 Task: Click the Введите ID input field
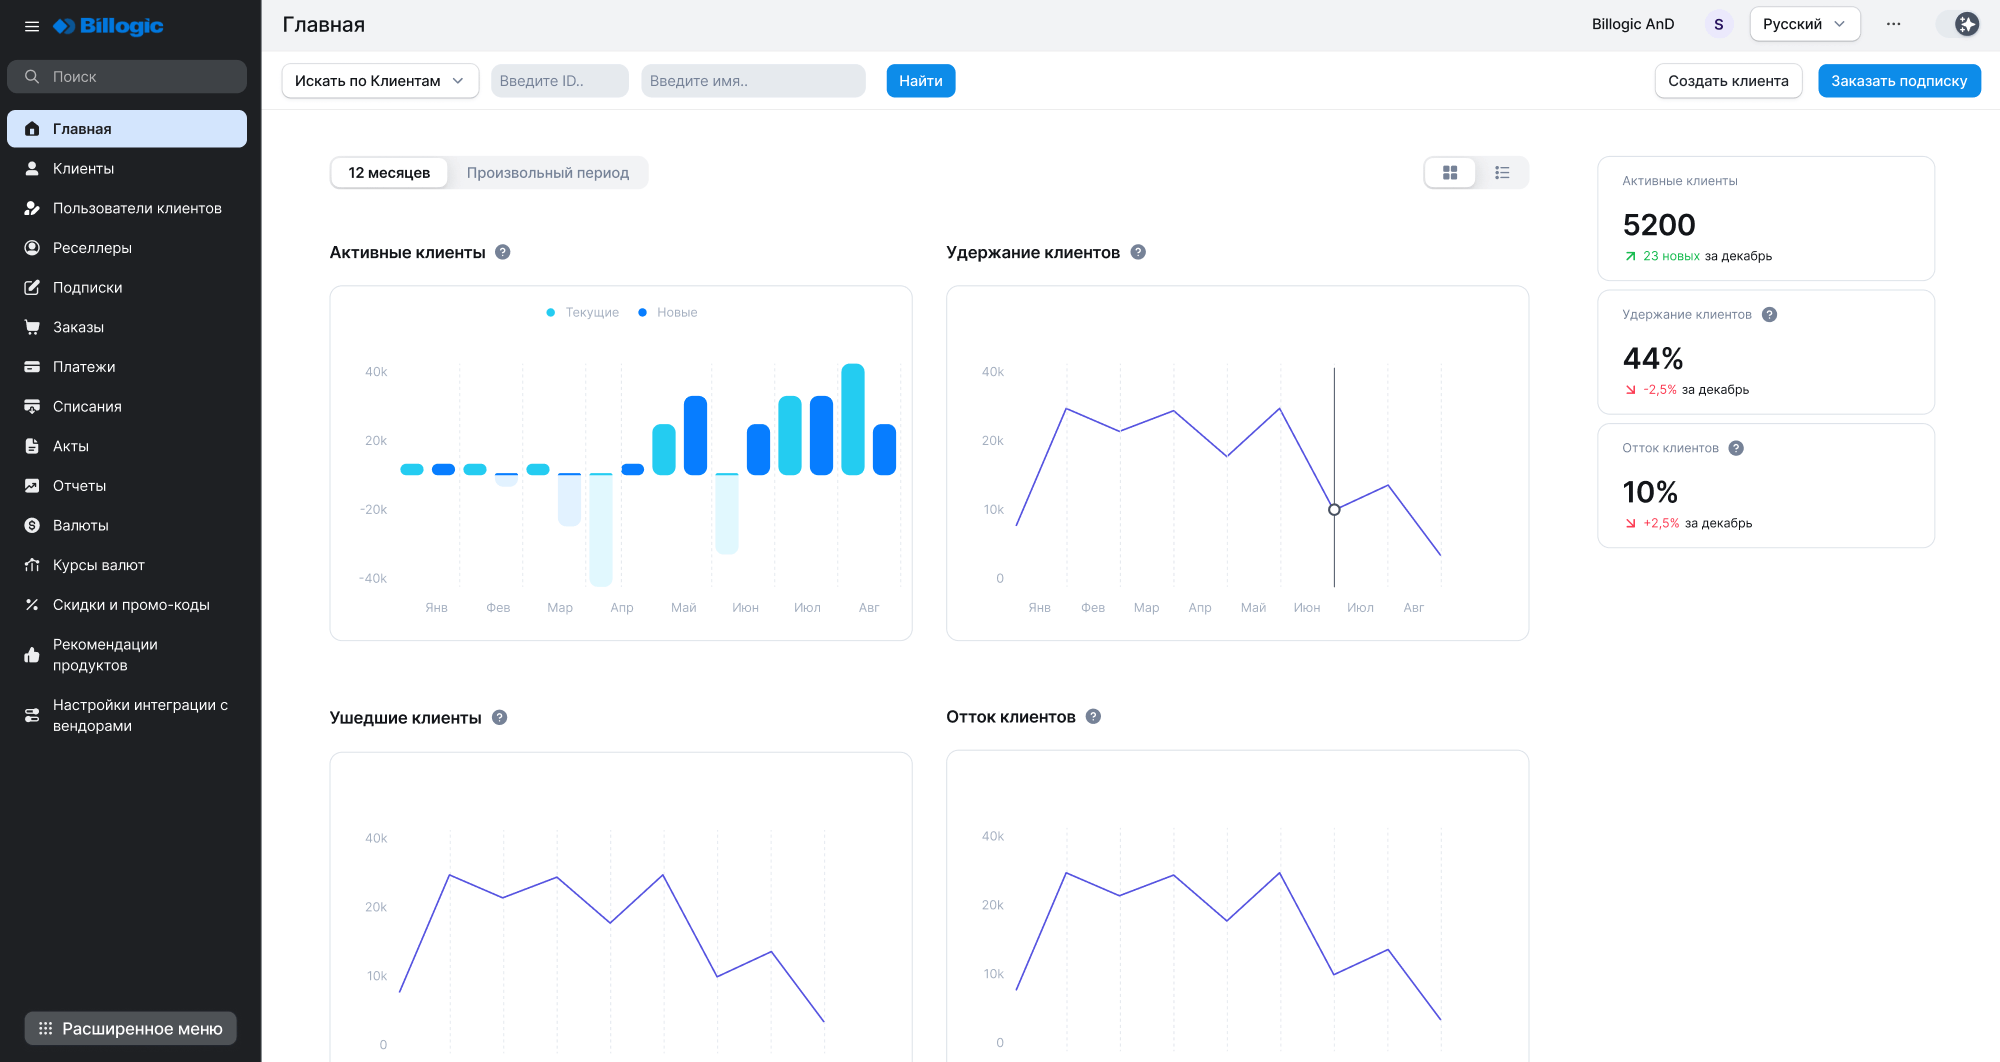point(559,81)
